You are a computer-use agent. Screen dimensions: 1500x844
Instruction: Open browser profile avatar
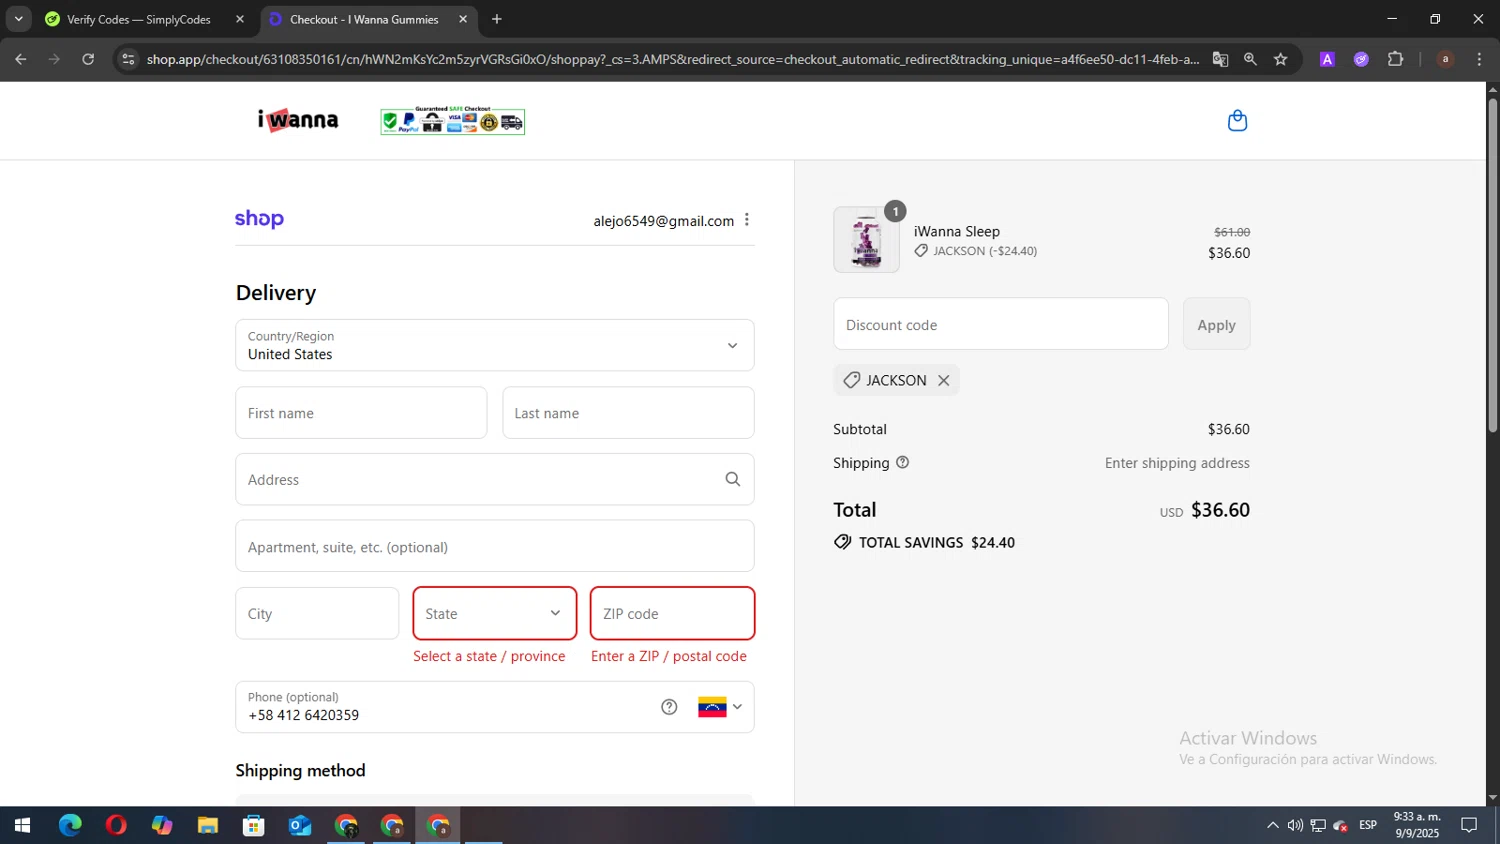[x=1445, y=59]
